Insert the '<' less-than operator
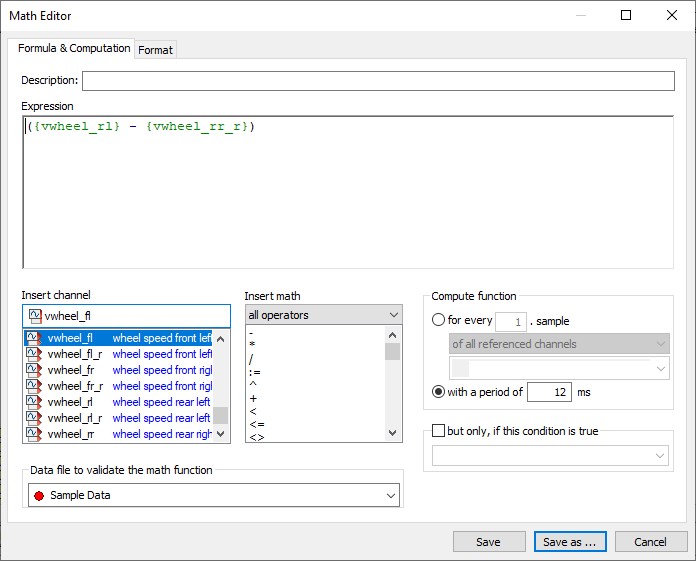 (253, 411)
